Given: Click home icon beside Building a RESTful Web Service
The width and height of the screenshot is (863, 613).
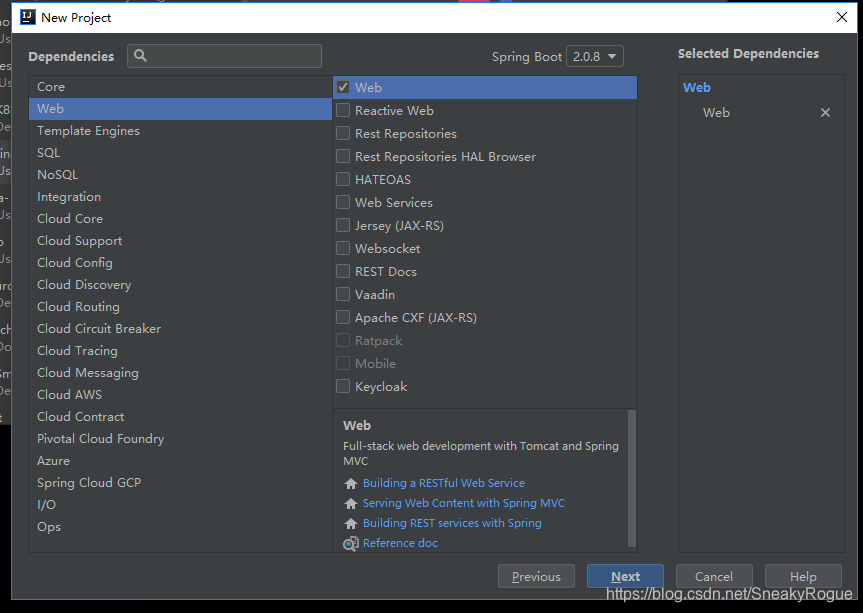Looking at the screenshot, I should pyautogui.click(x=351, y=483).
